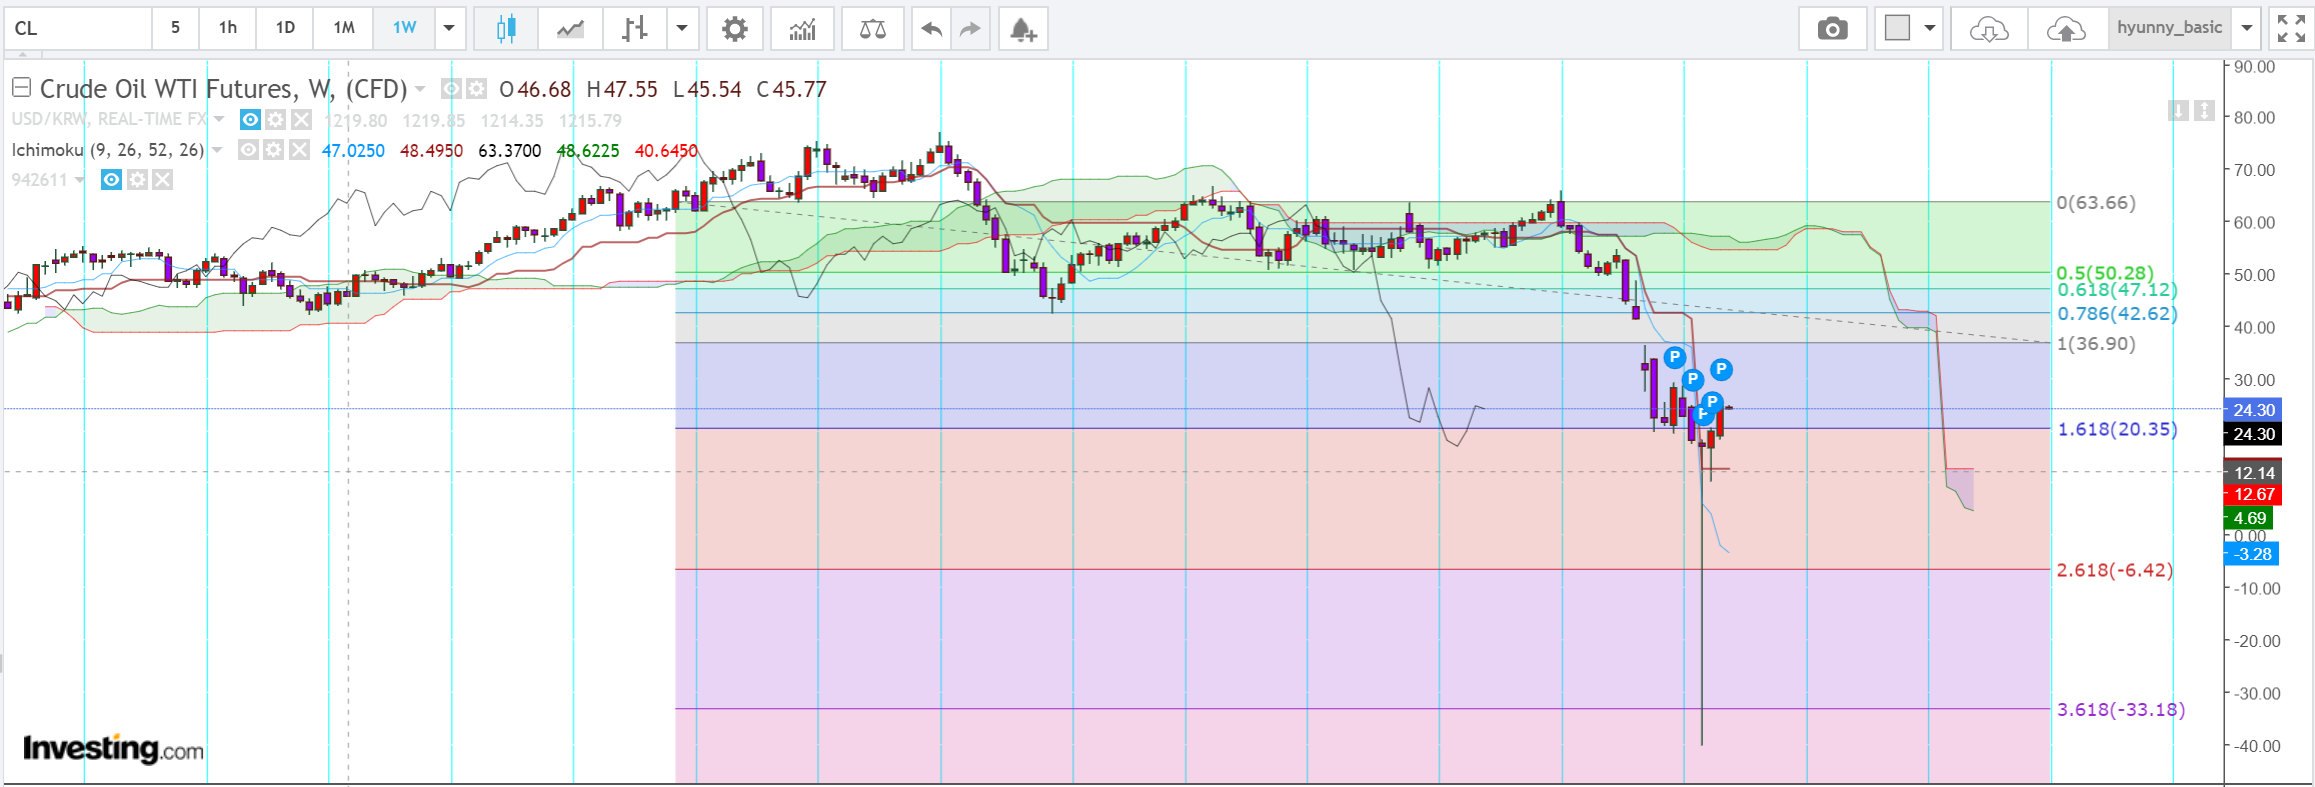
Task: Click the 0.5(50.28) Fibonacci level label
Action: (x=2105, y=273)
